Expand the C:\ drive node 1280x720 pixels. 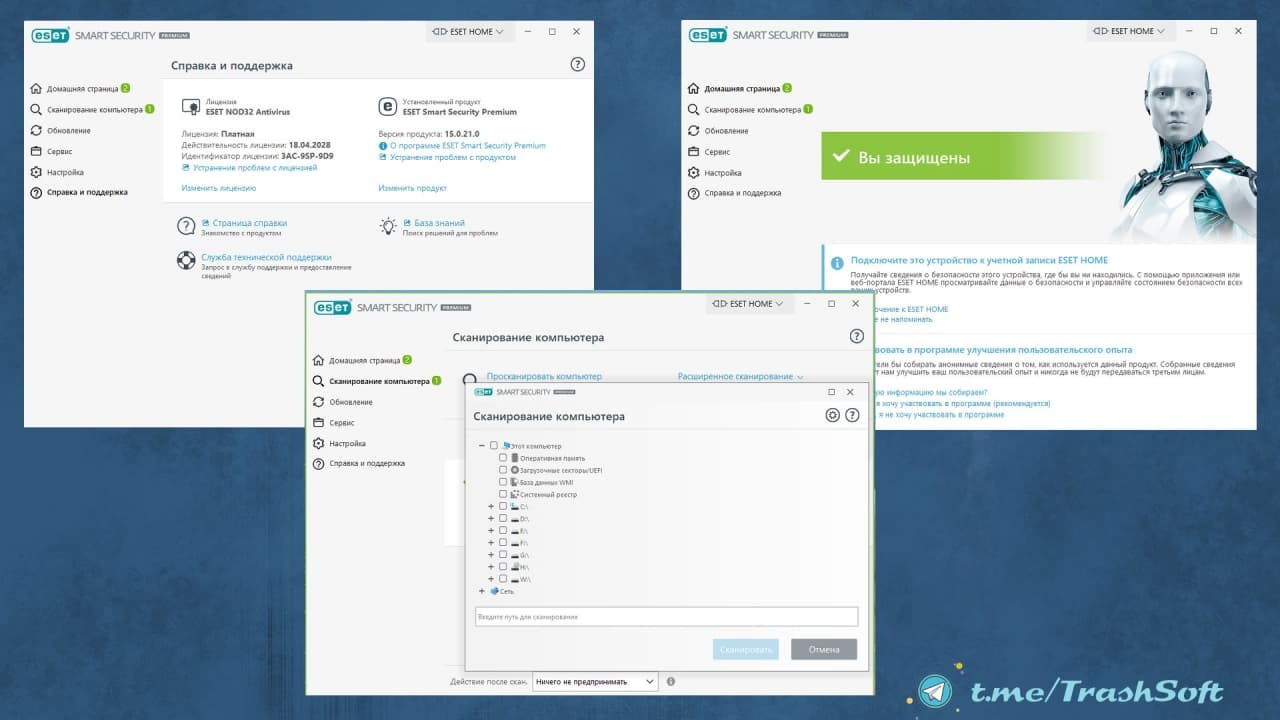click(491, 506)
